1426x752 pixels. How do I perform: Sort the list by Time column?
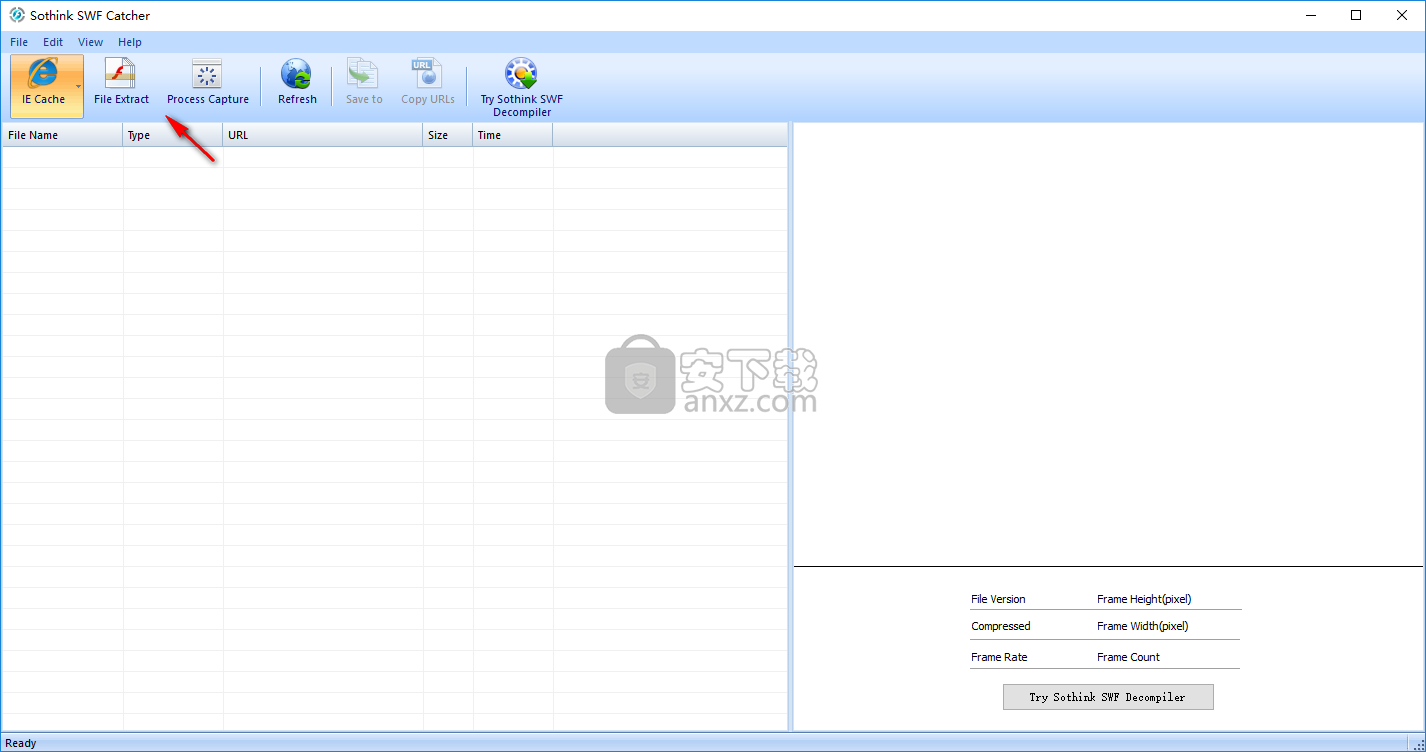pyautogui.click(x=513, y=135)
